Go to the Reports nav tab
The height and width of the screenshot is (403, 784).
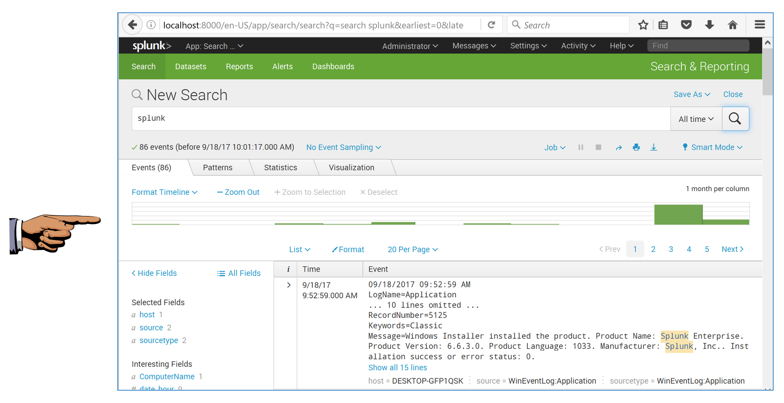239,66
